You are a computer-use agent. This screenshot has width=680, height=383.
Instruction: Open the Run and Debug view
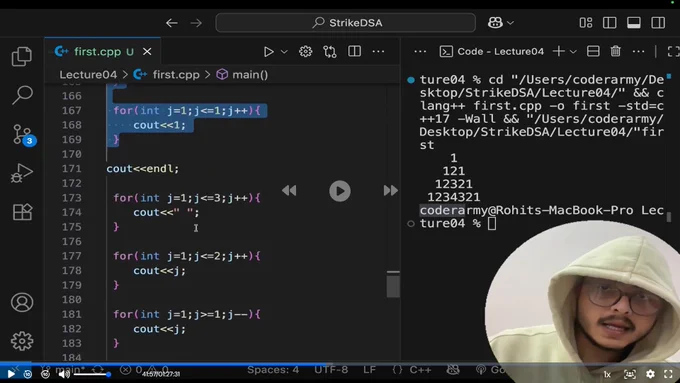click(22, 173)
